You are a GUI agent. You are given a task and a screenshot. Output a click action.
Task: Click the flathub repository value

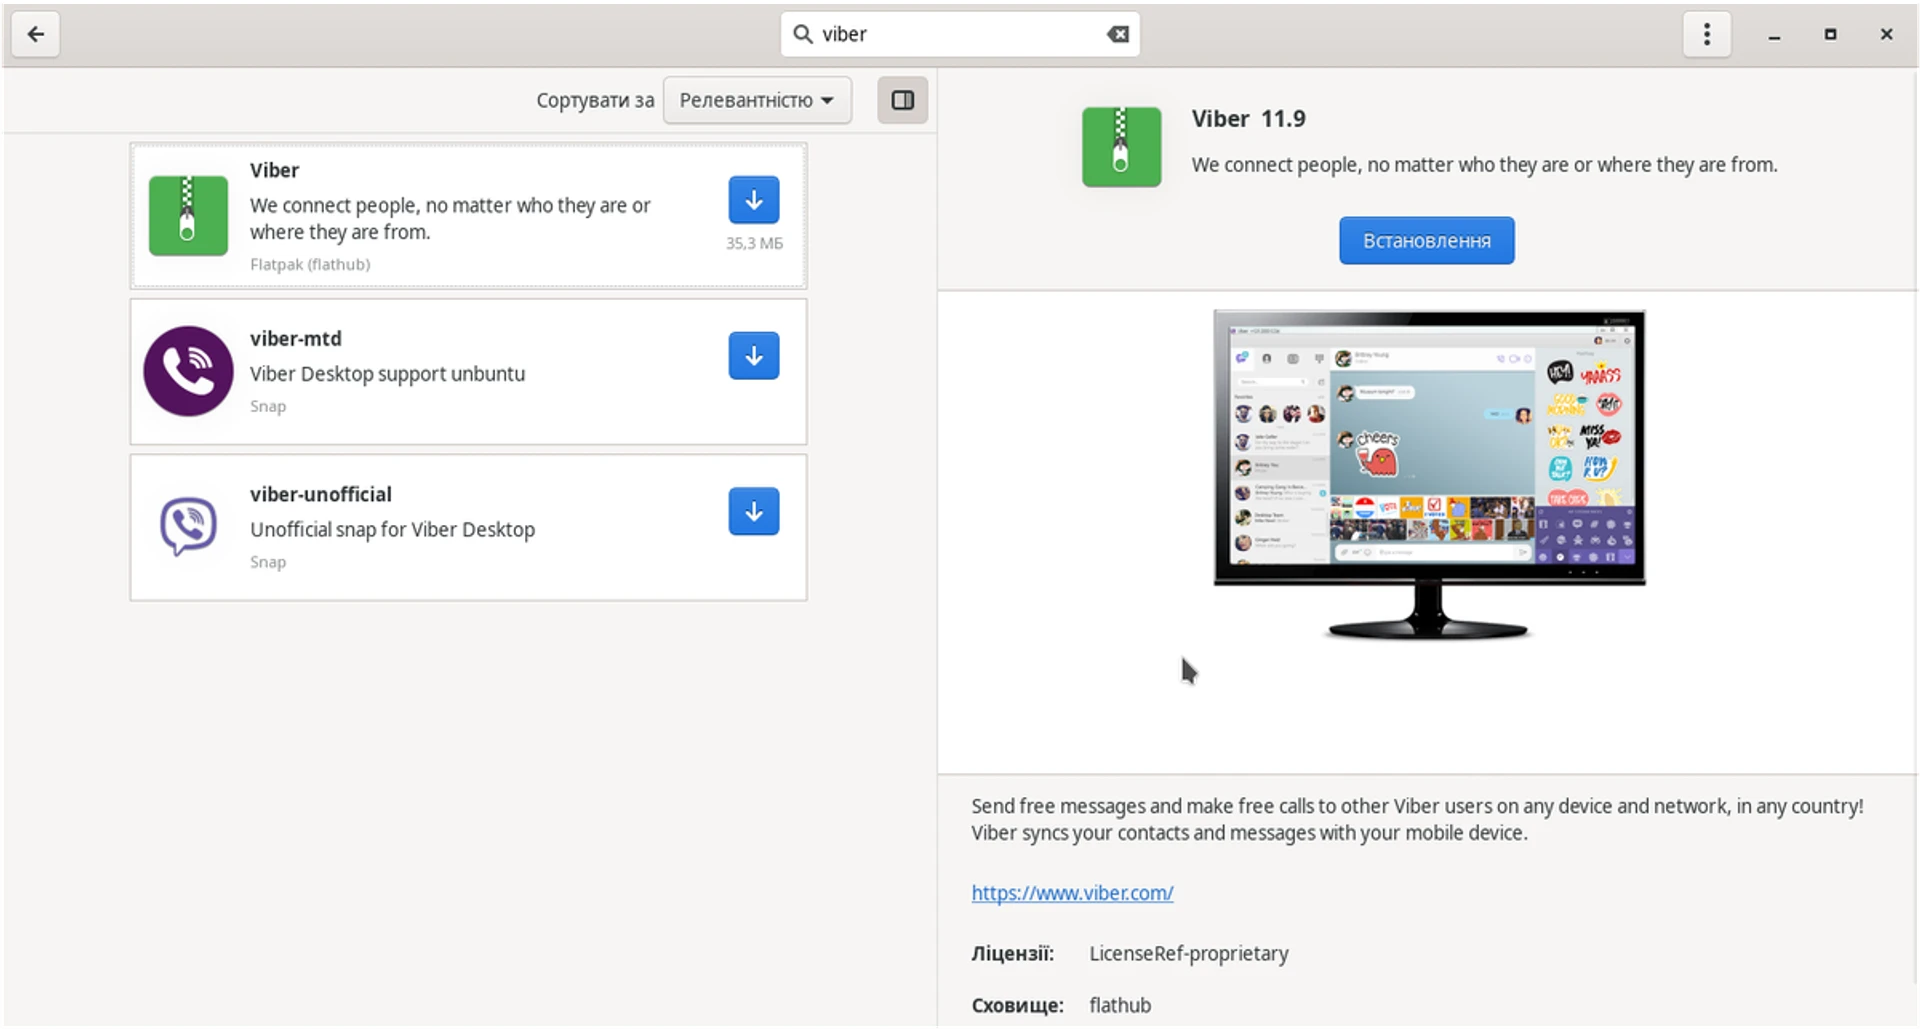tap(1120, 1006)
